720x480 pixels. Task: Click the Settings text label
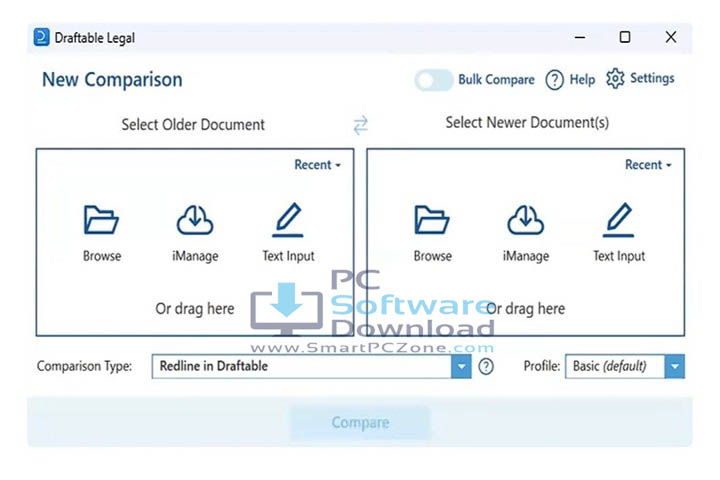(652, 78)
